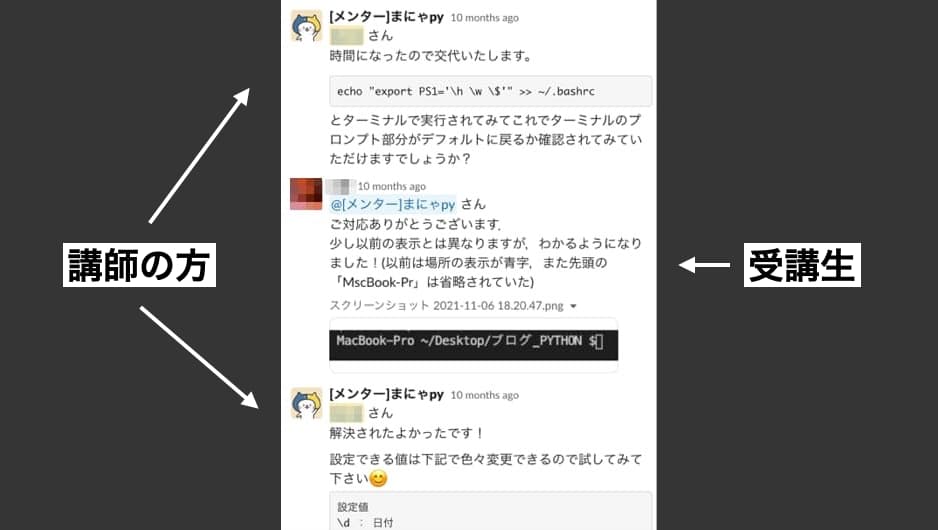Click the スクリーンショット 2021-11-06 file name

446,306
